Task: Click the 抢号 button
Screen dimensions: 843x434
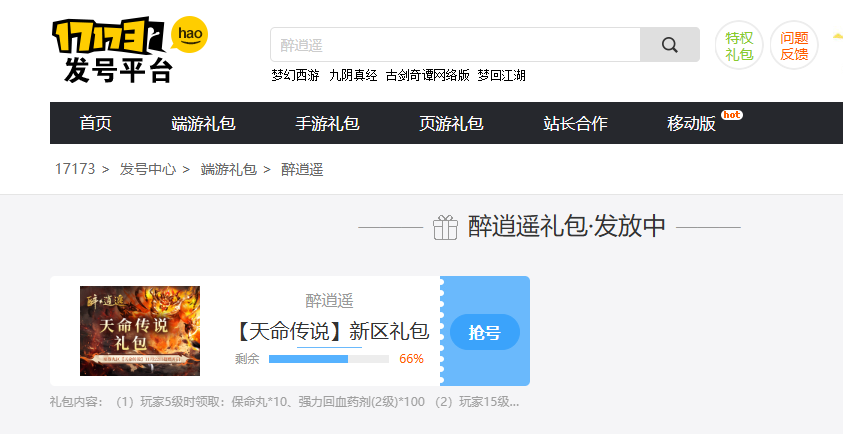Action: coord(485,332)
